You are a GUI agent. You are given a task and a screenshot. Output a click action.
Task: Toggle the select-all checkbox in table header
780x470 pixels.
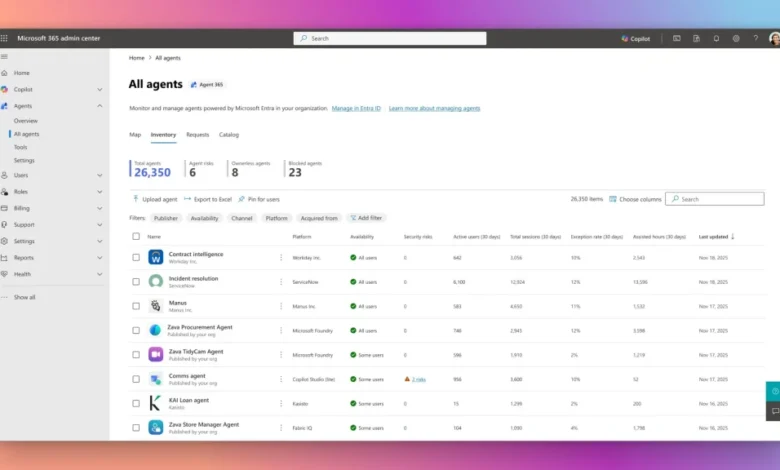(137, 237)
